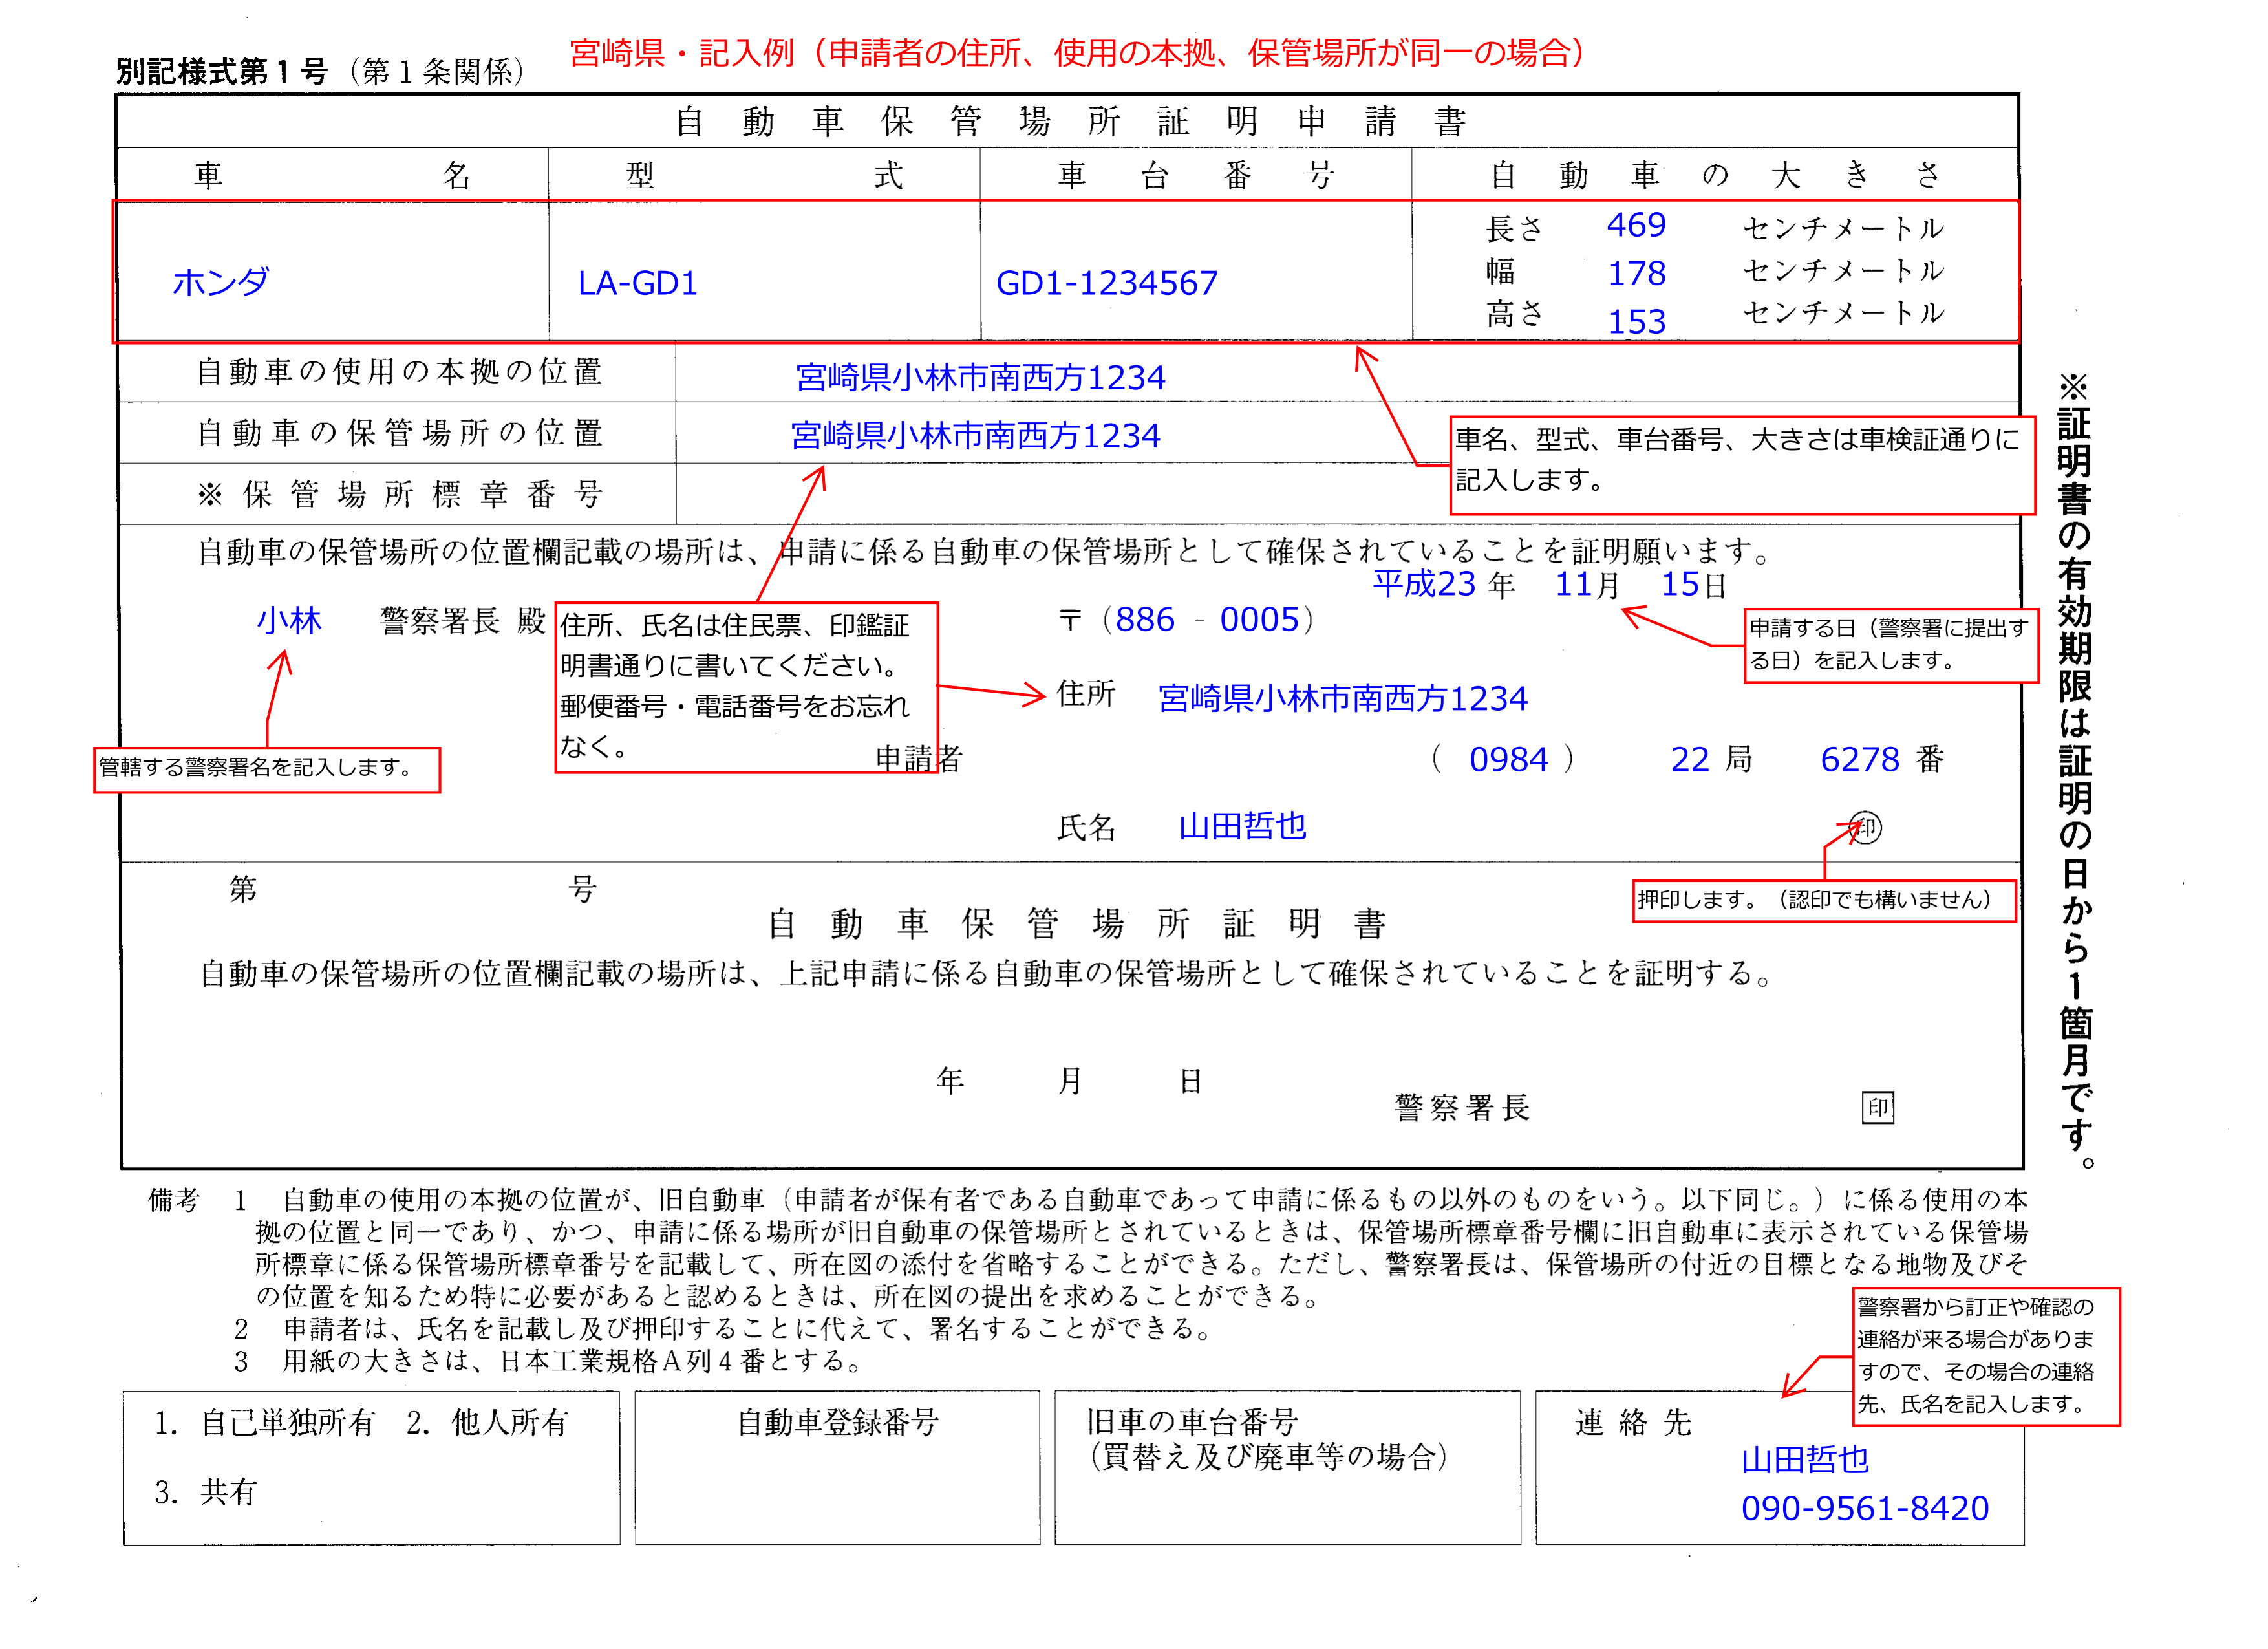Screen dimensions: 2268x1649
Task: Click the 2. 他人所有 option
Action: click(x=487, y=1423)
